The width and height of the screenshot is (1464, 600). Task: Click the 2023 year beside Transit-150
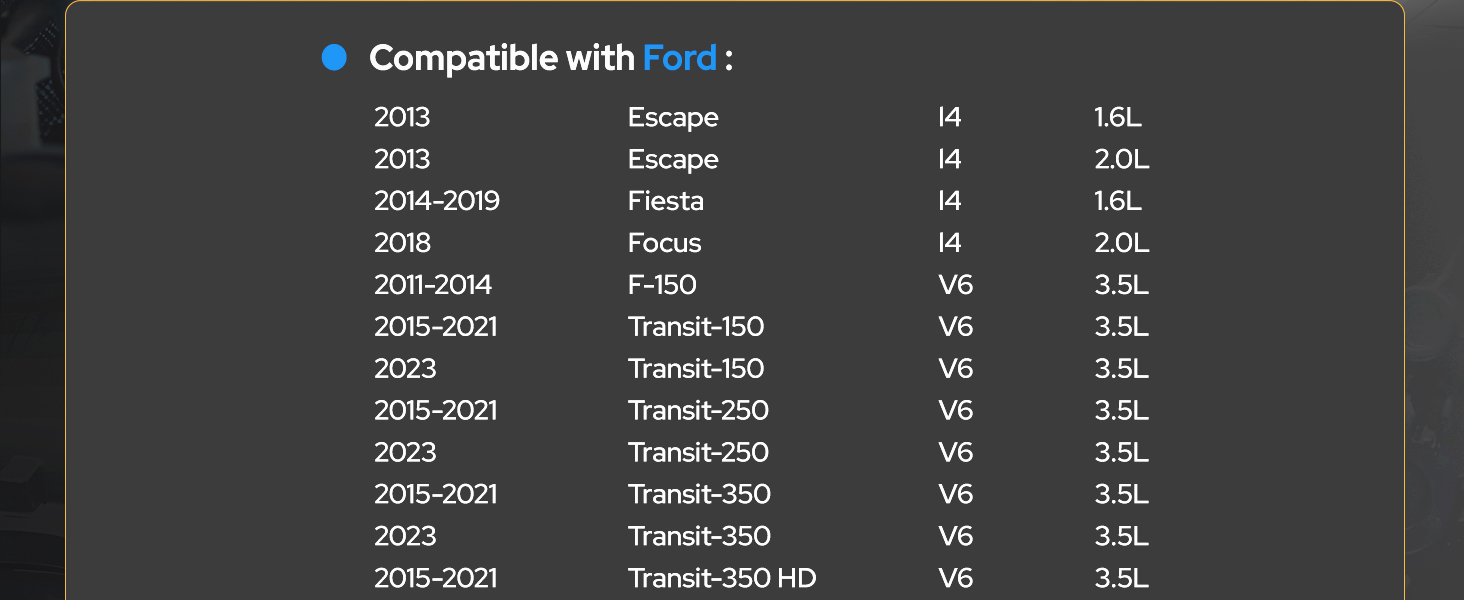[405, 369]
